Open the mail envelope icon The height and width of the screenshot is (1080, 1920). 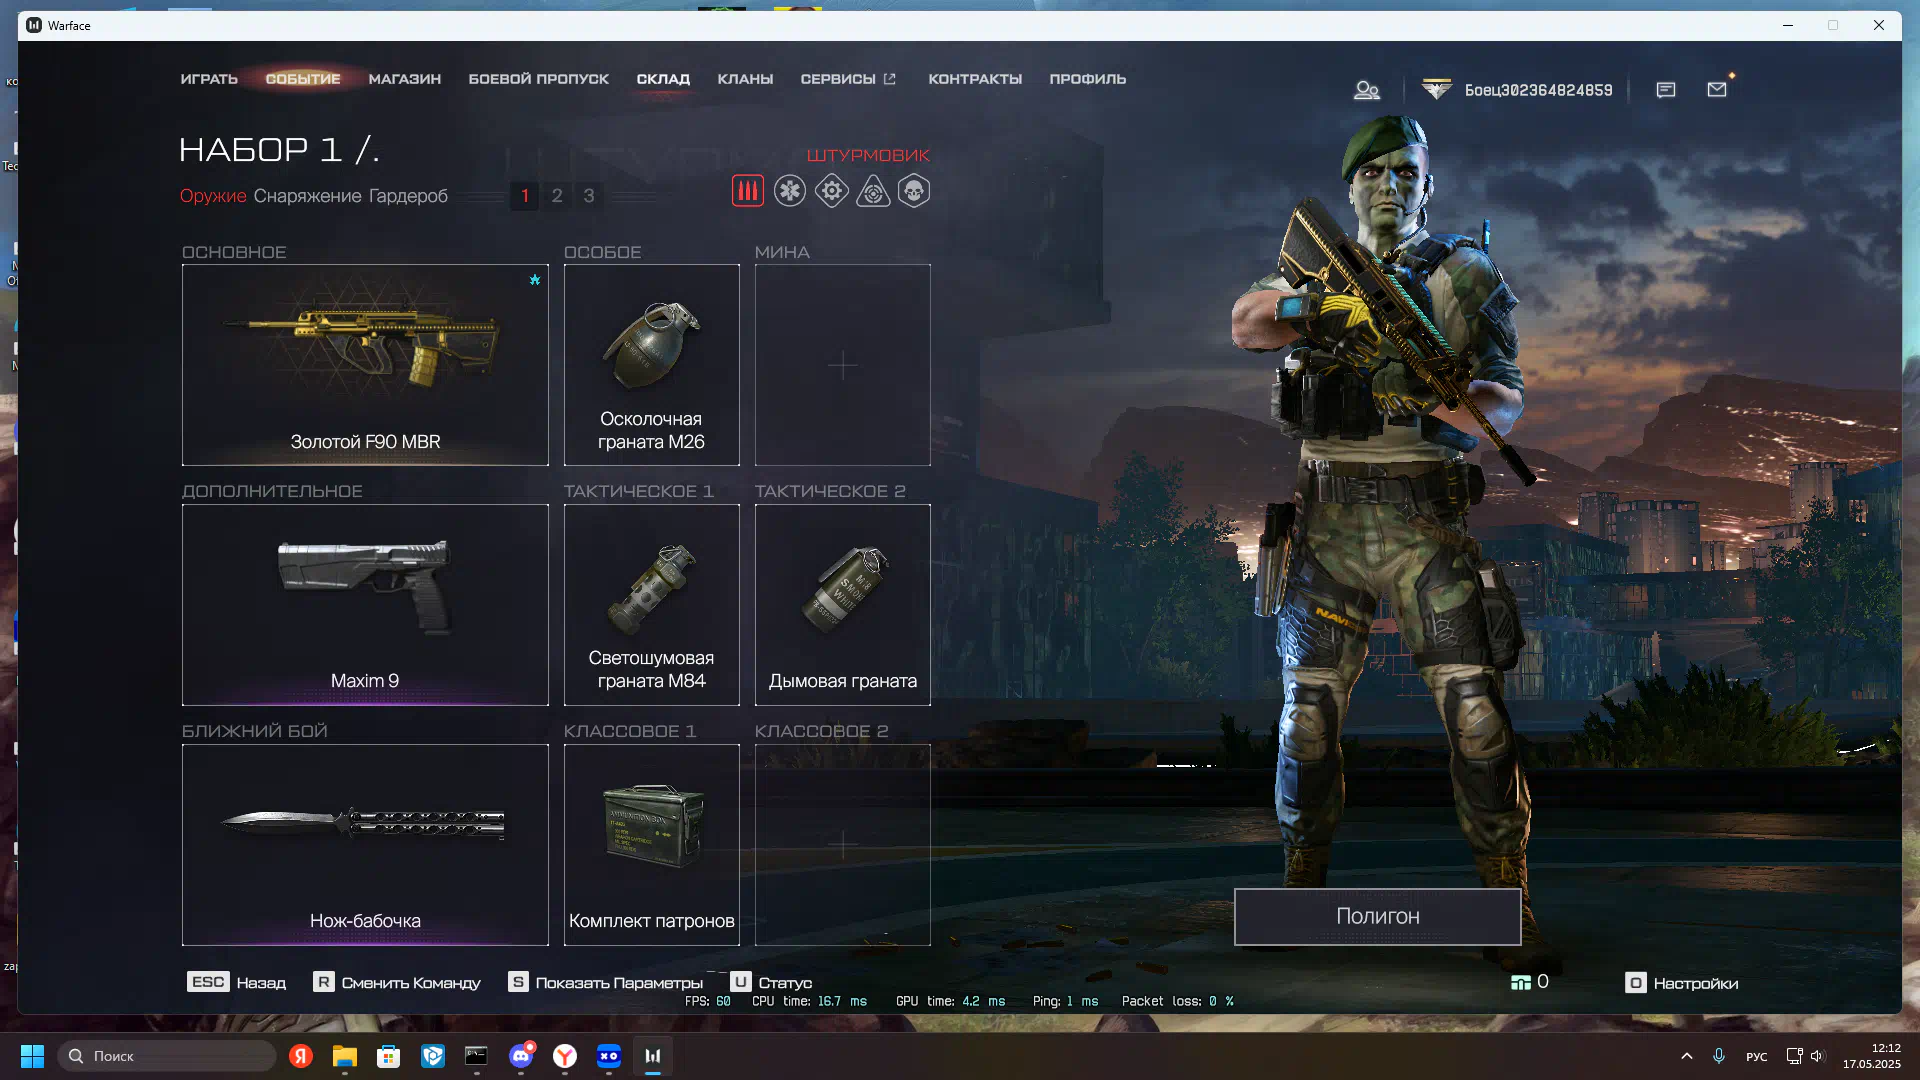tap(1717, 90)
